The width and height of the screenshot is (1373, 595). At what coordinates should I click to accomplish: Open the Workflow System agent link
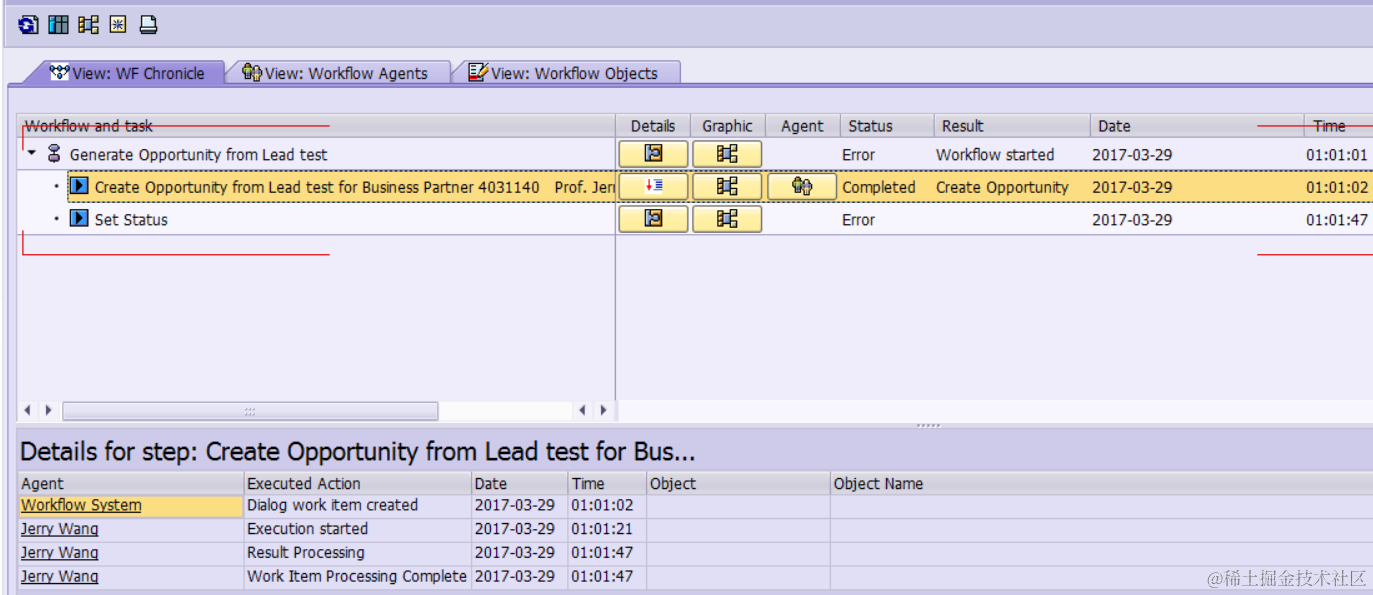pyautogui.click(x=81, y=505)
